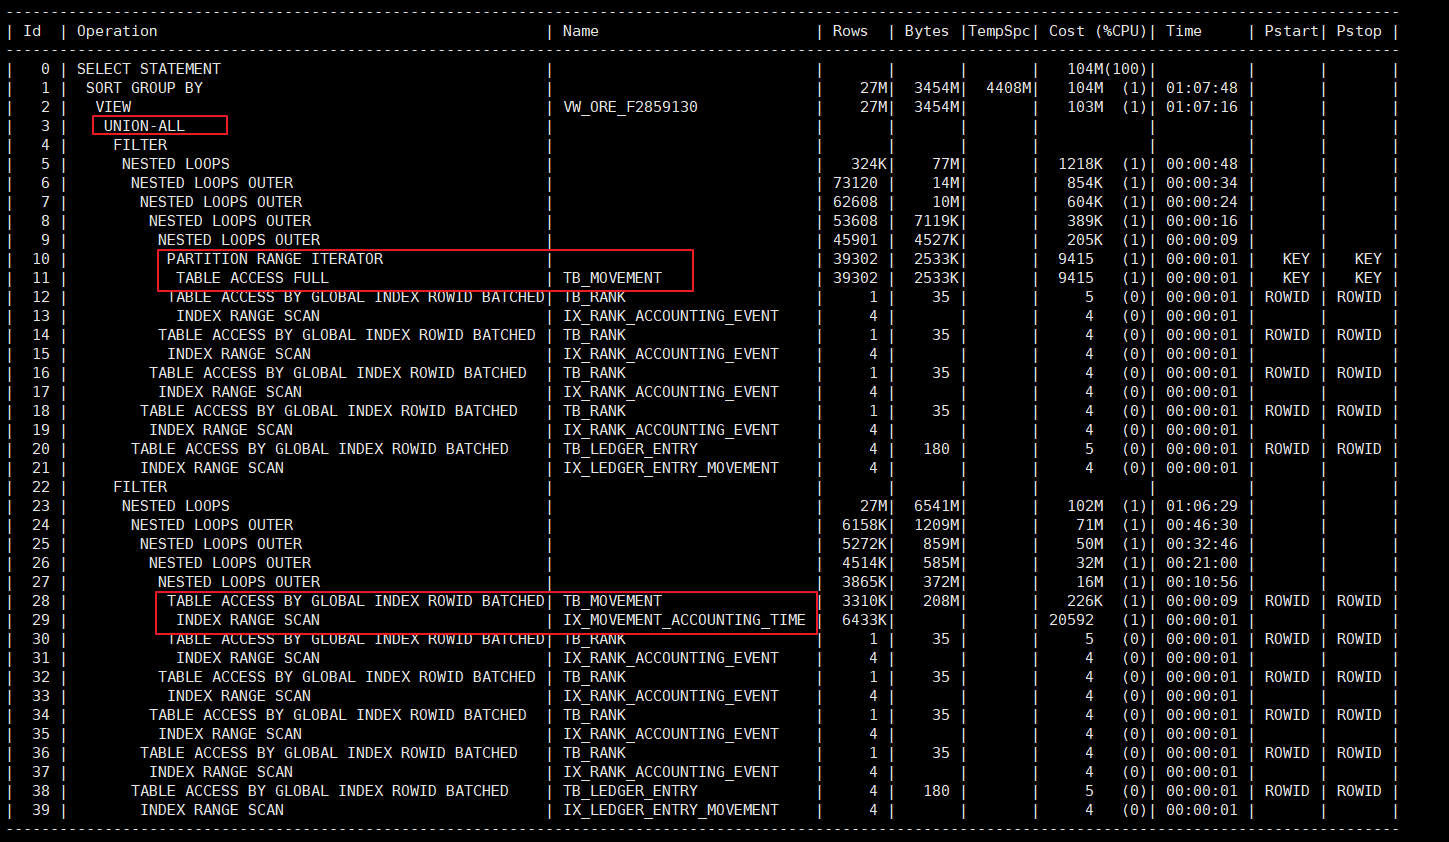The width and height of the screenshot is (1449, 842).
Task: Click the Bytes column header
Action: coord(926,31)
